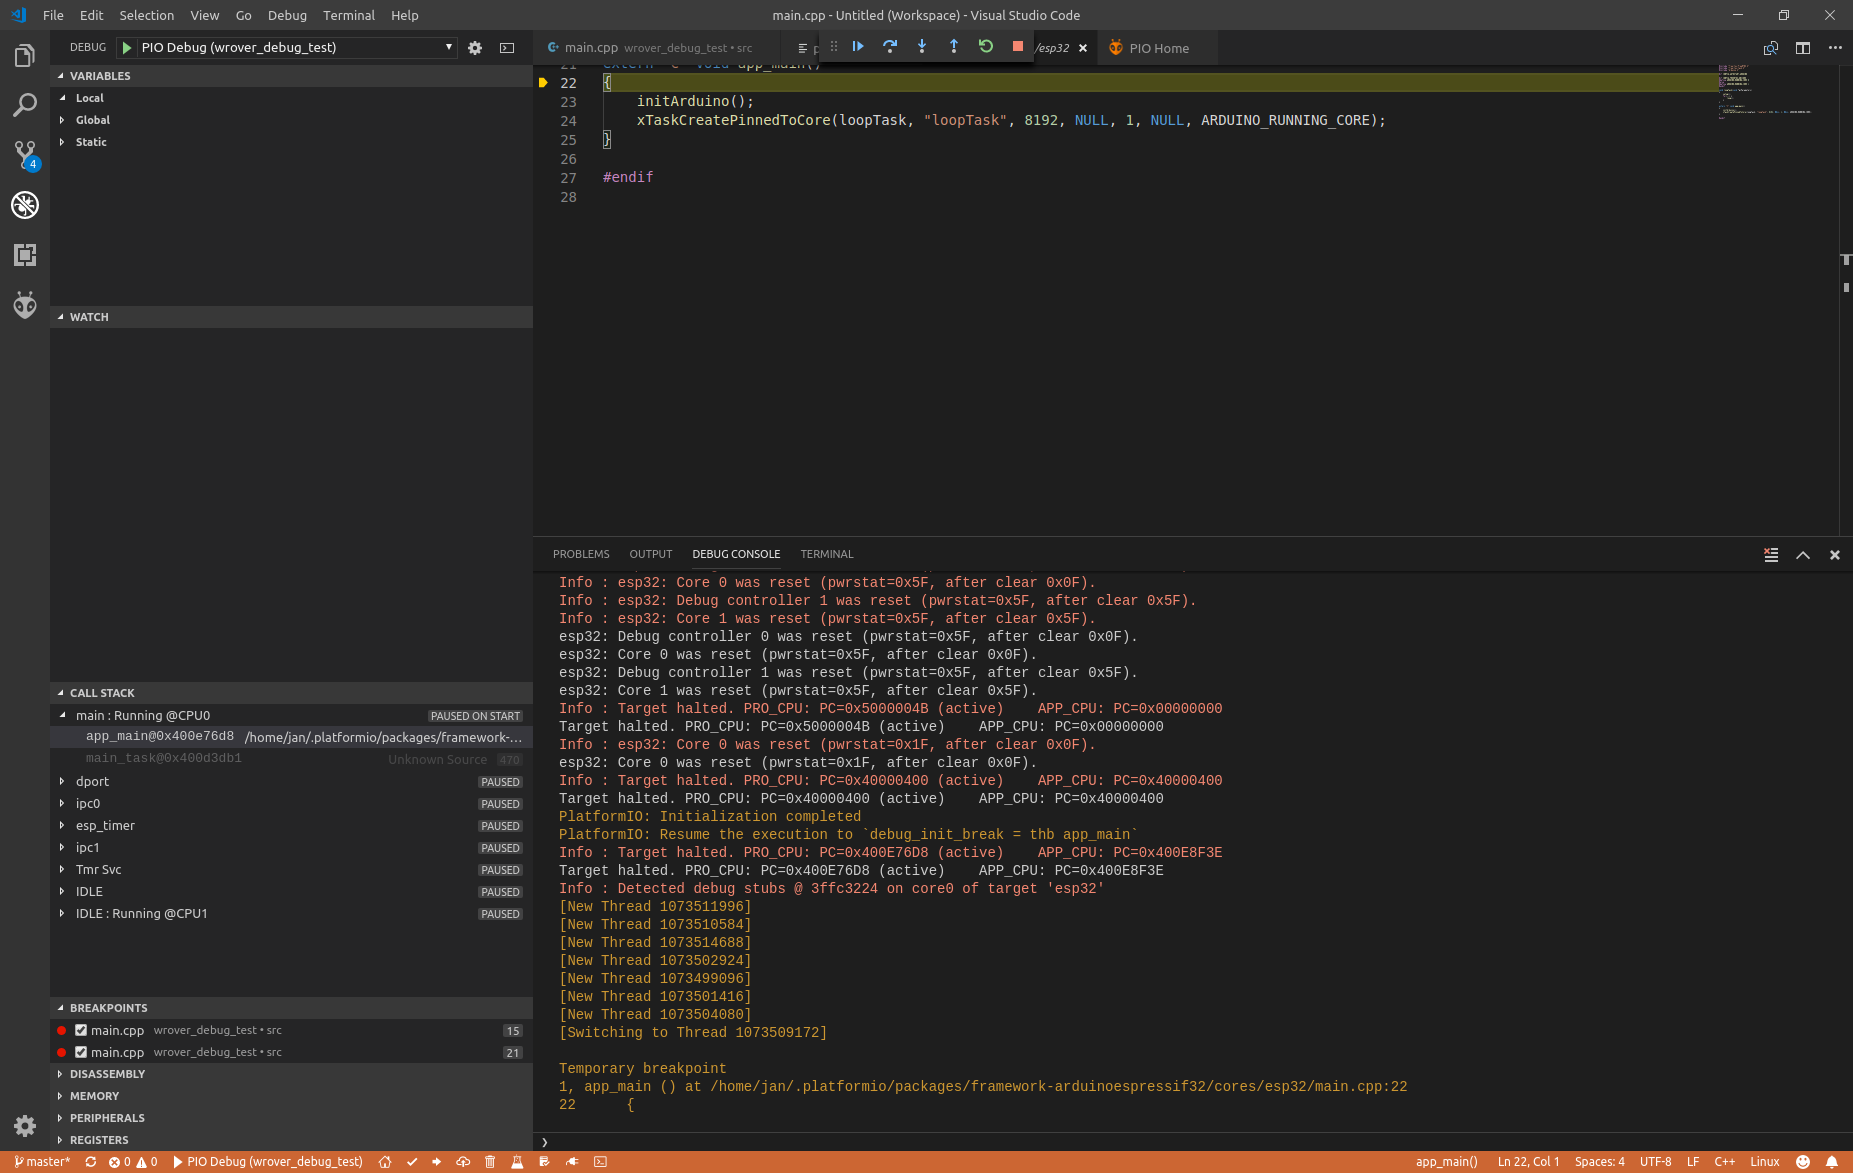1853x1173 pixels.
Task: Open Manage gear in activity bar
Action: [x=25, y=1126]
